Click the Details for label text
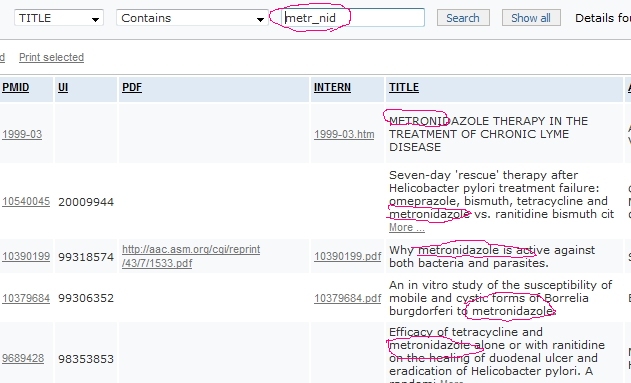 click(x=603, y=18)
